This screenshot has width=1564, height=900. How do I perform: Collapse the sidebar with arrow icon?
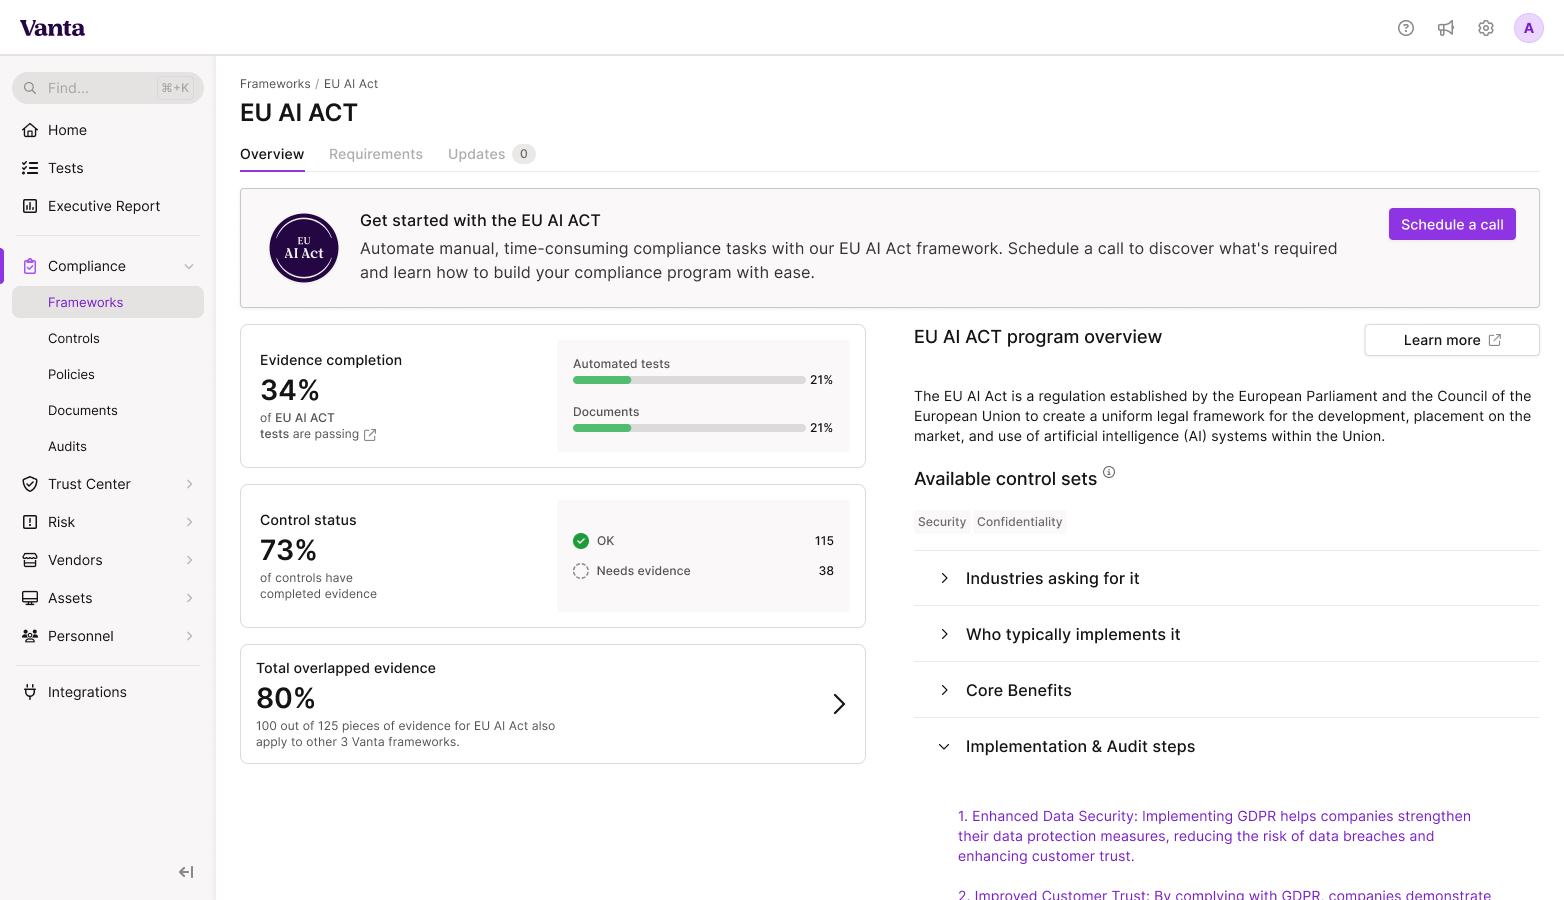[186, 872]
